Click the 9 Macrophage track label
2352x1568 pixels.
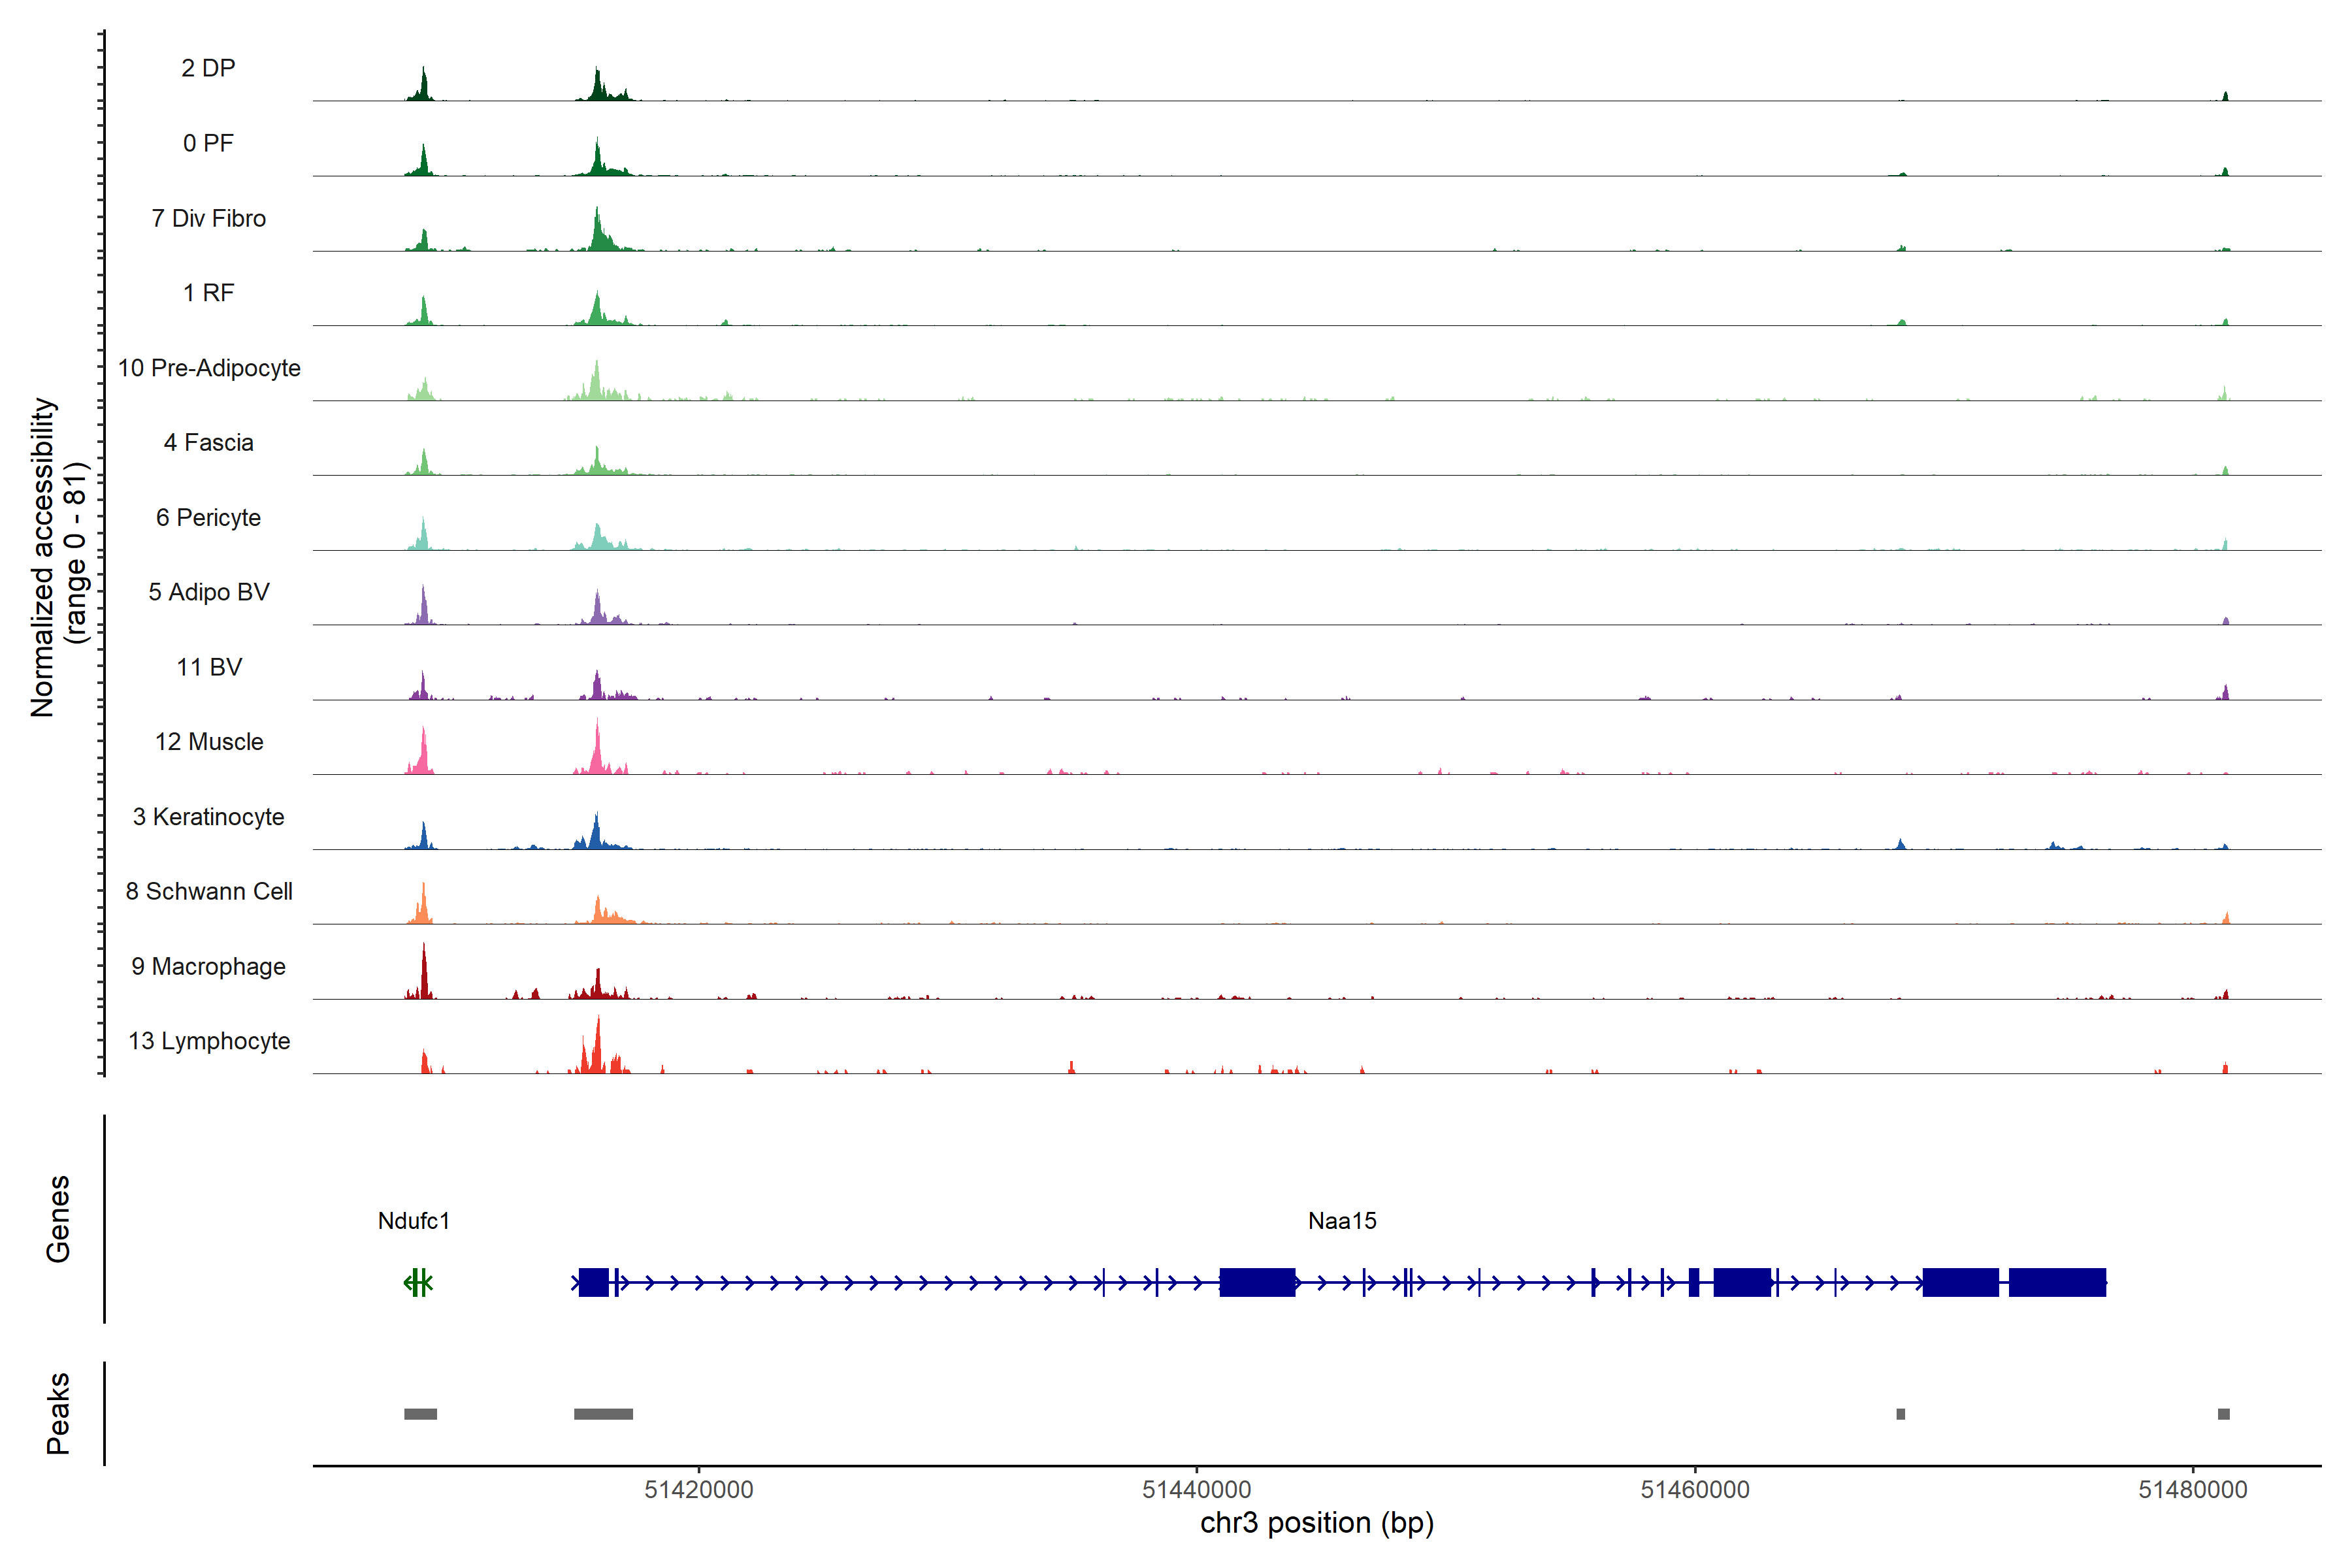point(208,966)
